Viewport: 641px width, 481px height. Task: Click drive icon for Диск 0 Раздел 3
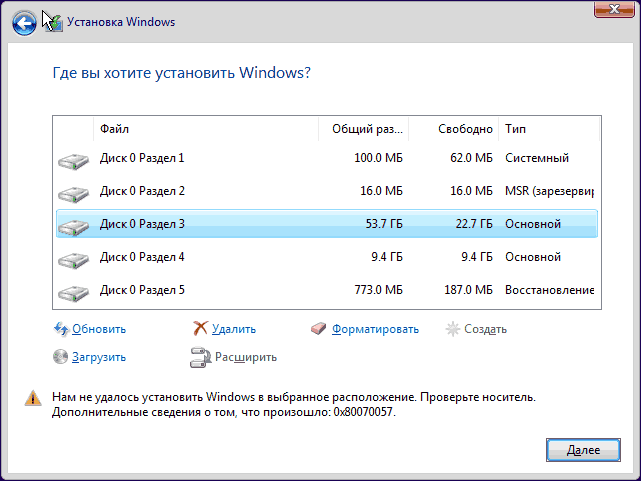pos(73,227)
